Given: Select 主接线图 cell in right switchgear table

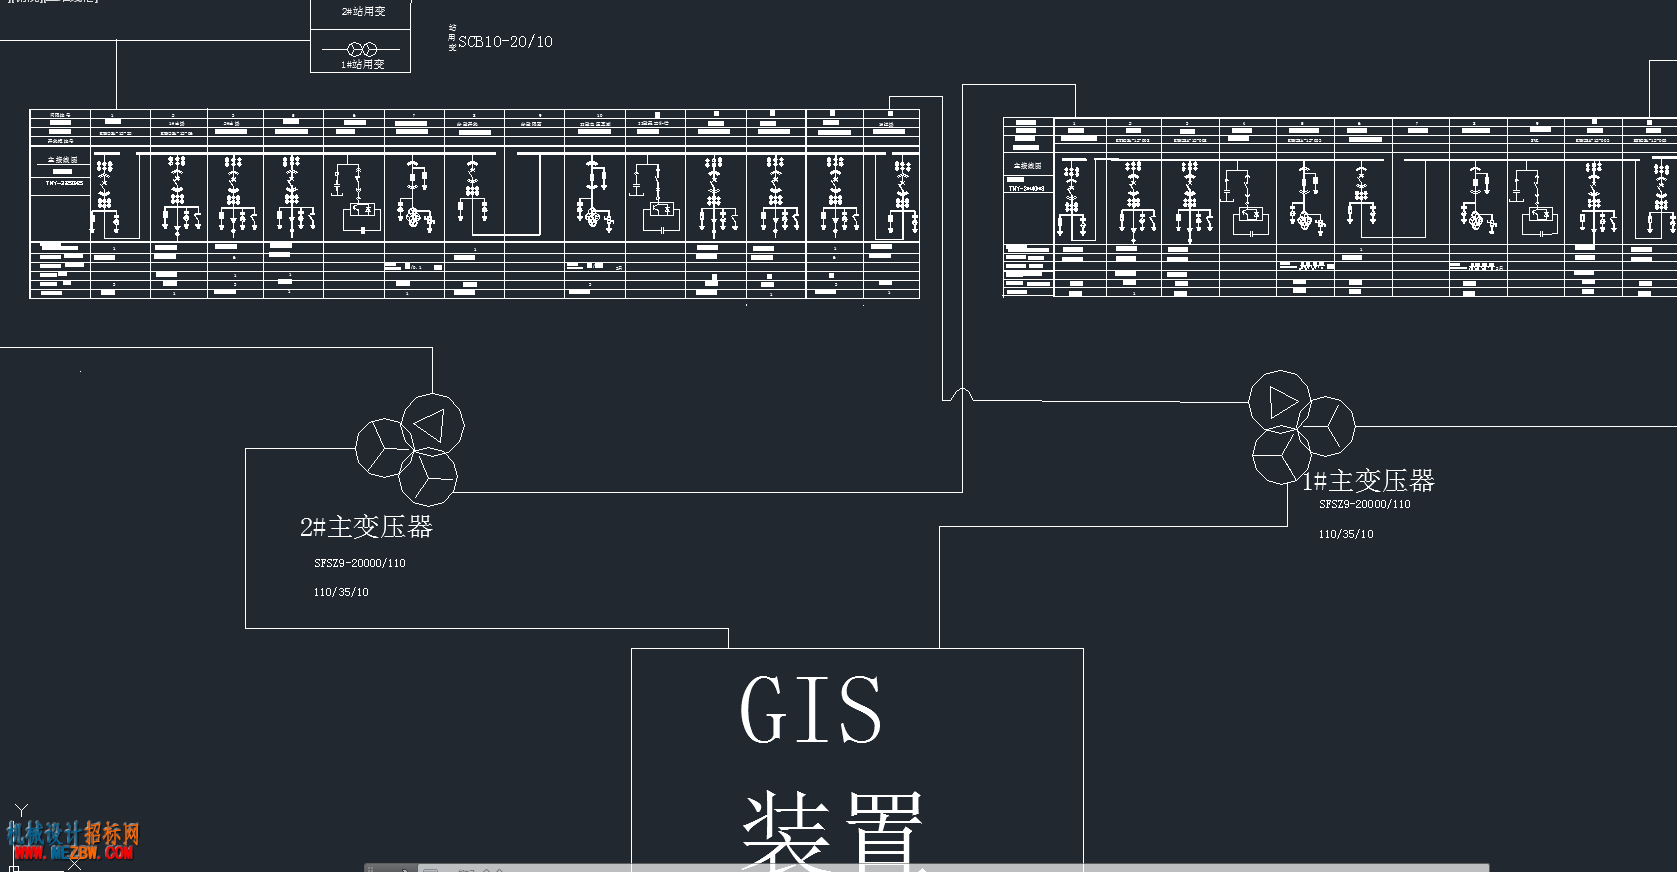Looking at the screenshot, I should (x=1028, y=165).
